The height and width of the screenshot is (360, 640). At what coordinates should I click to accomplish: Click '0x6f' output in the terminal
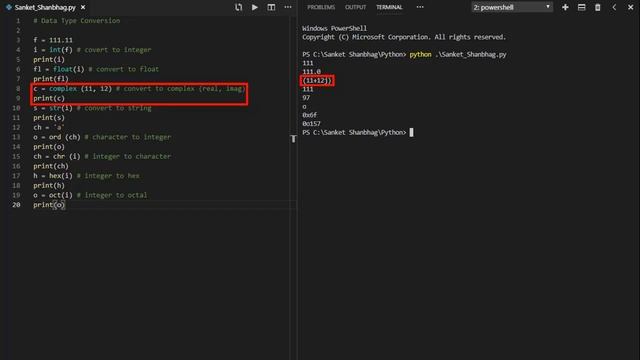tap(309, 115)
